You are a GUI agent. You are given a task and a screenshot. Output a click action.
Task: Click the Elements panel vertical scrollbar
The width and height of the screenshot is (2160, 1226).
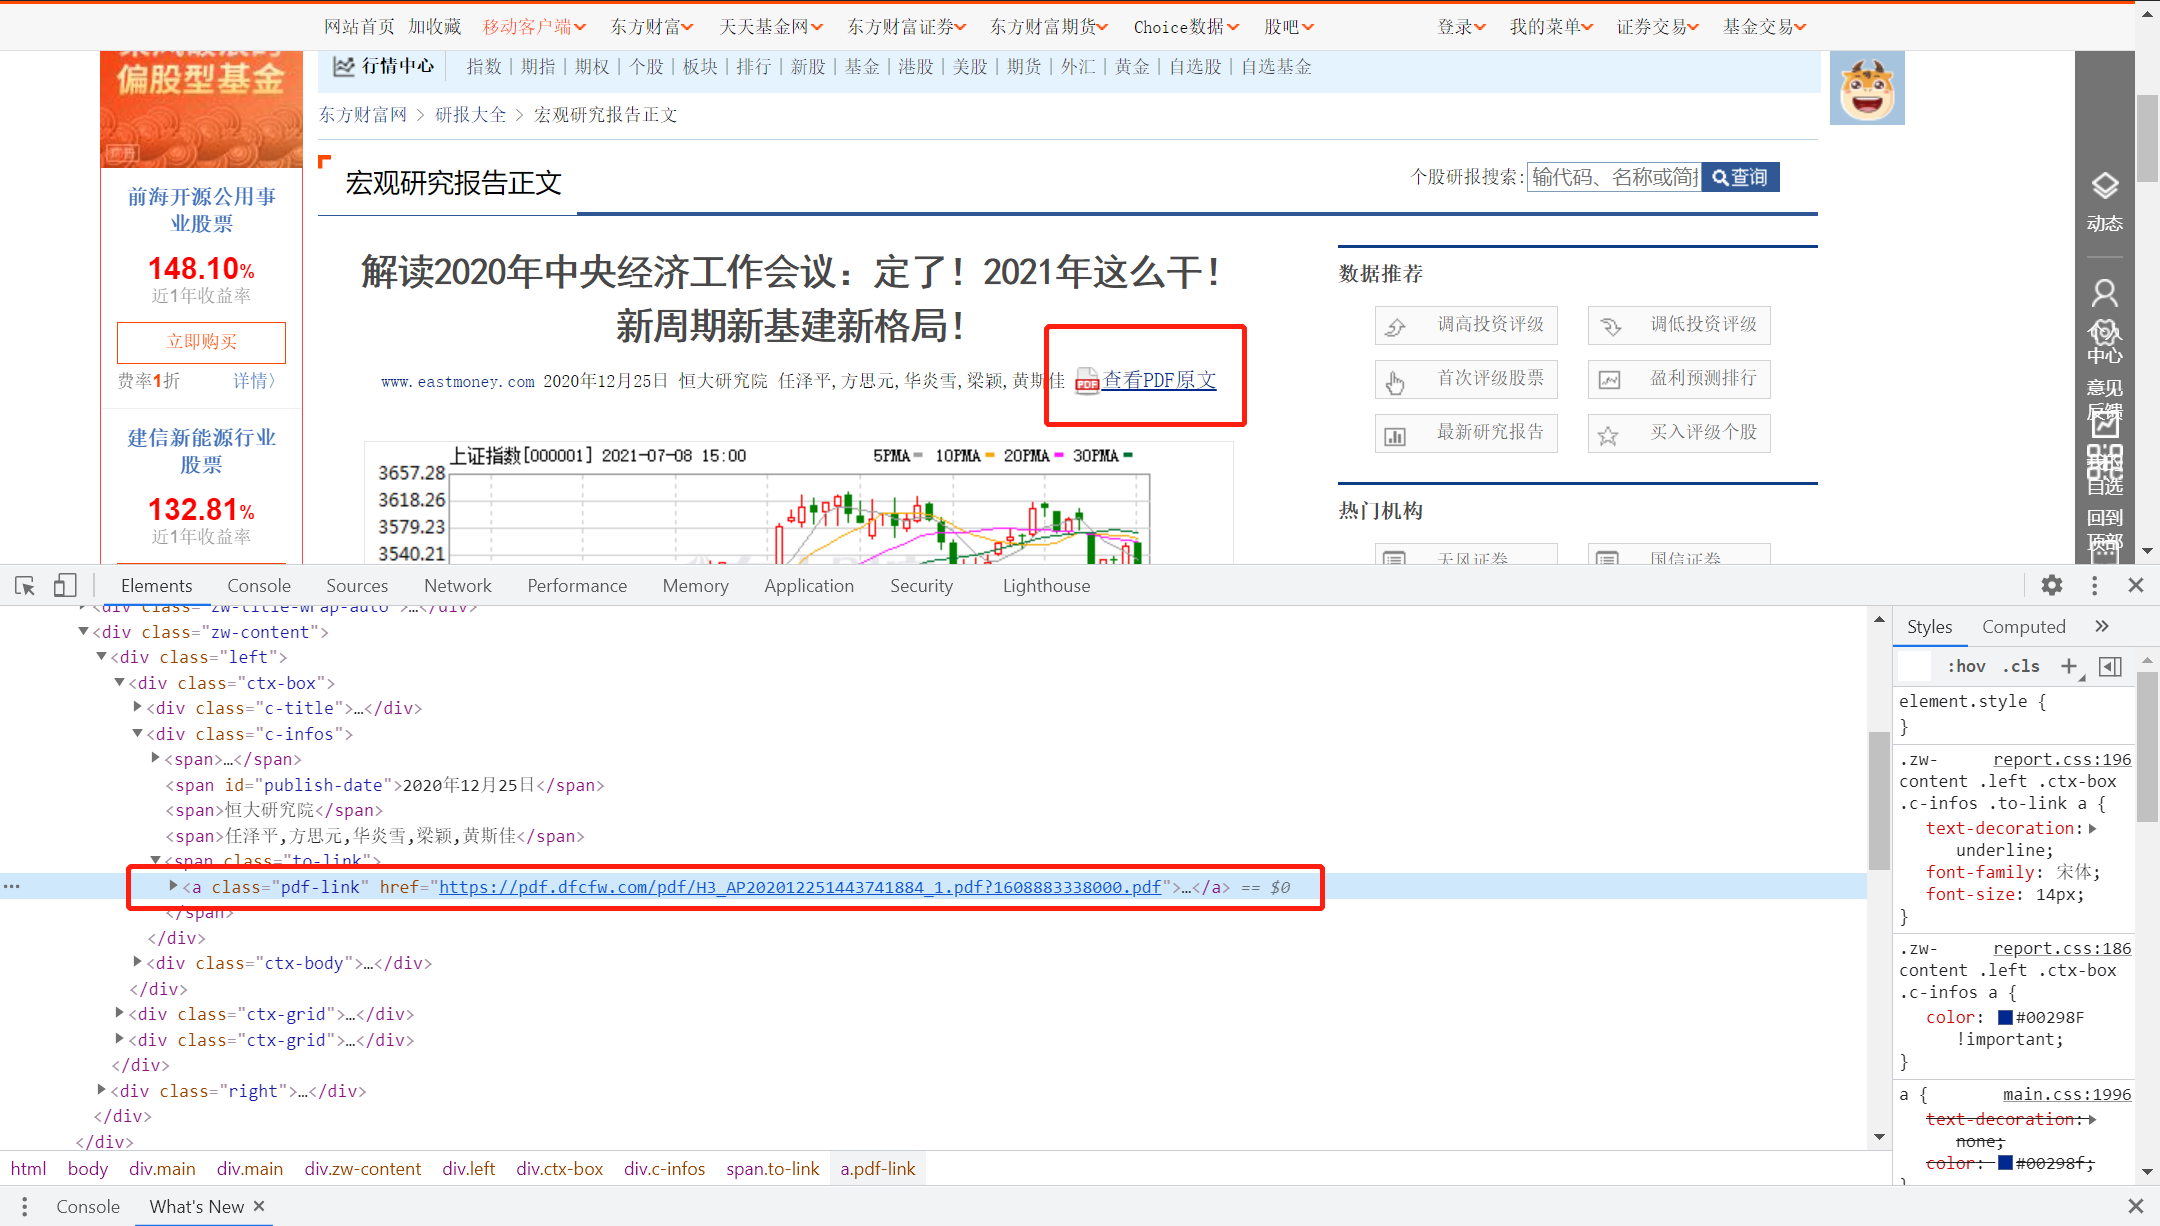[x=1879, y=801]
